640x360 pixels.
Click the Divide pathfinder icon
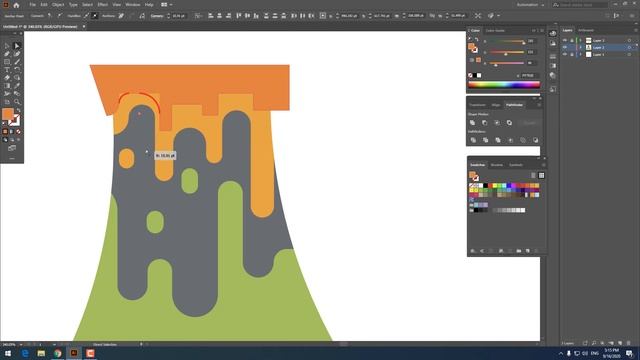pos(473,140)
